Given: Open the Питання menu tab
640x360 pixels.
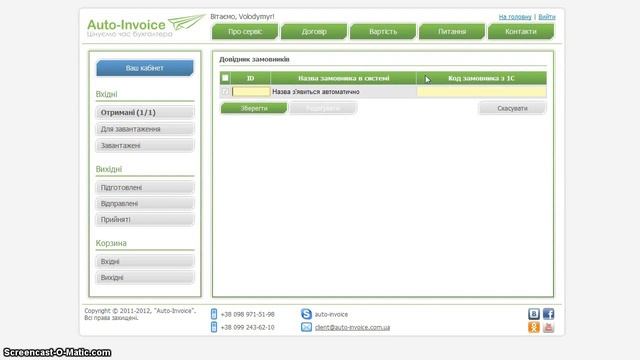Looking at the screenshot, I should 452,31.
